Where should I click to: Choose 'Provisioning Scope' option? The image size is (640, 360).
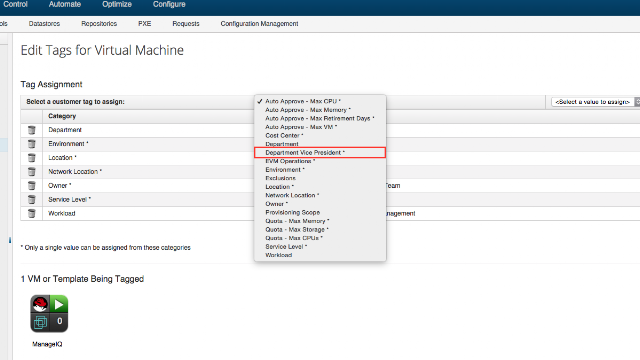point(320,213)
